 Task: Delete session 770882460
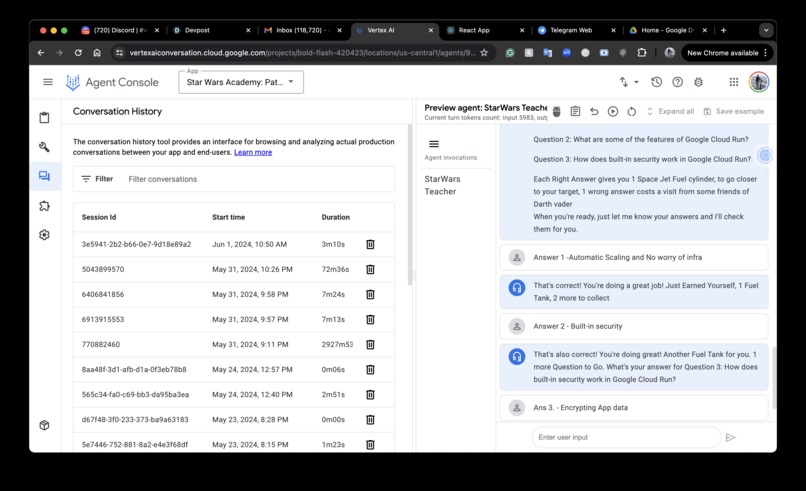[x=370, y=344]
